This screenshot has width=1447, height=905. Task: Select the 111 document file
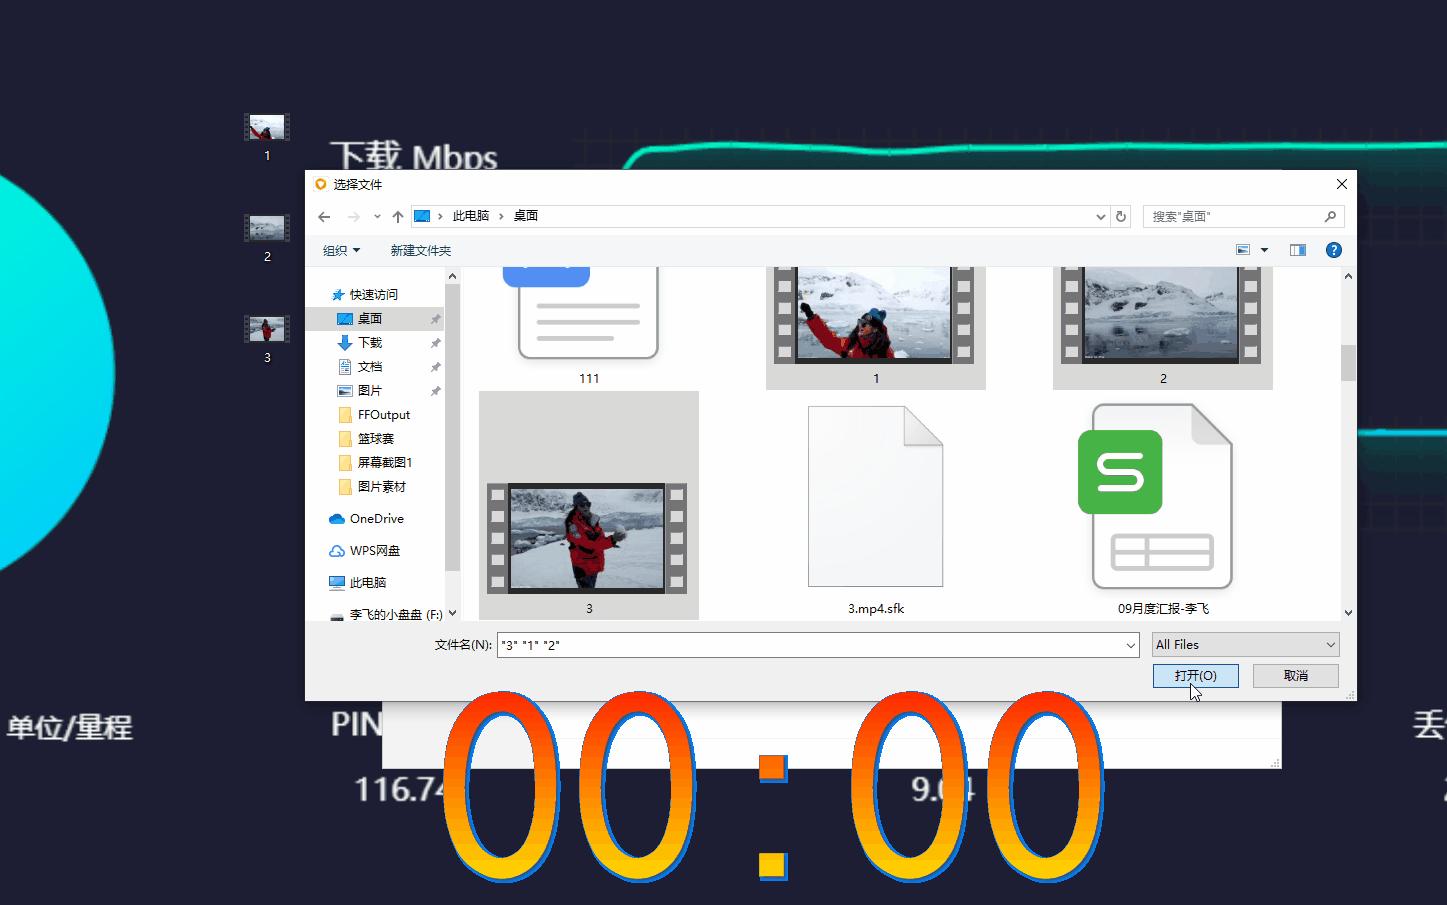click(588, 327)
